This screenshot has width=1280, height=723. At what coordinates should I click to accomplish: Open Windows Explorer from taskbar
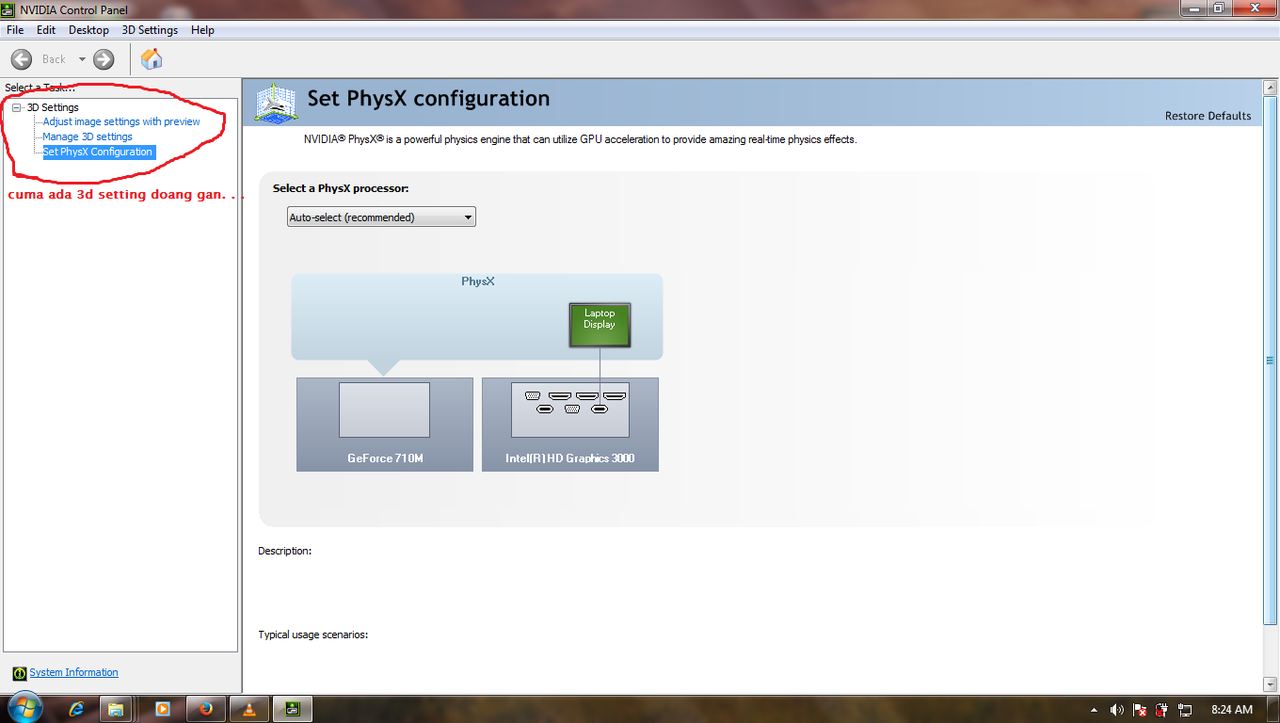(x=116, y=709)
